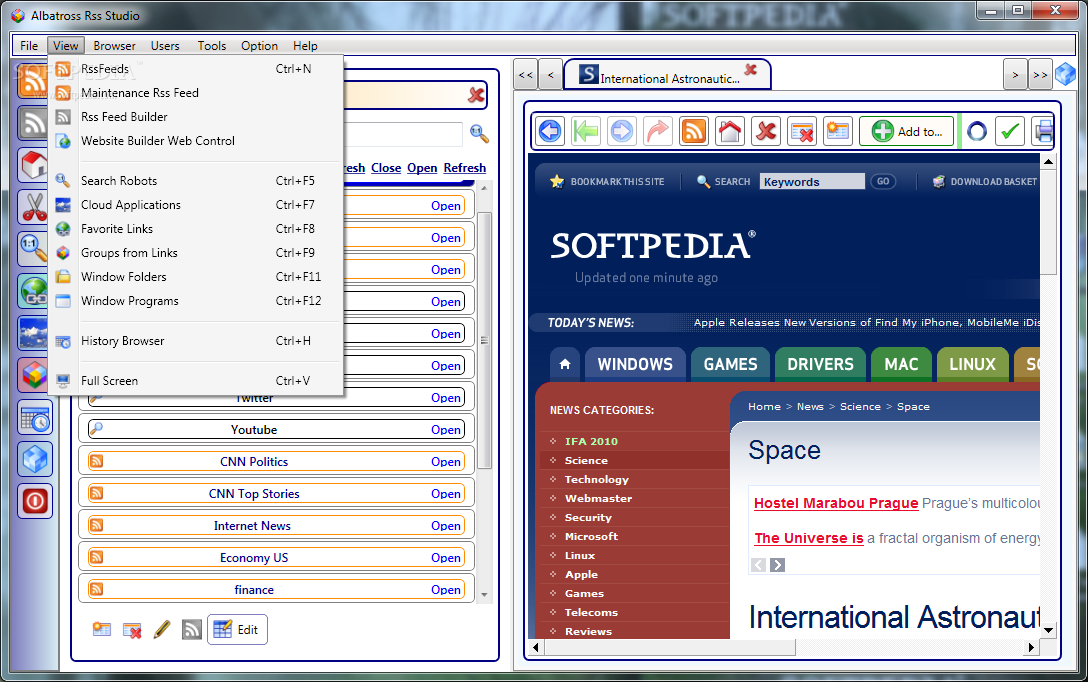Click the Technology news category

(x=596, y=479)
